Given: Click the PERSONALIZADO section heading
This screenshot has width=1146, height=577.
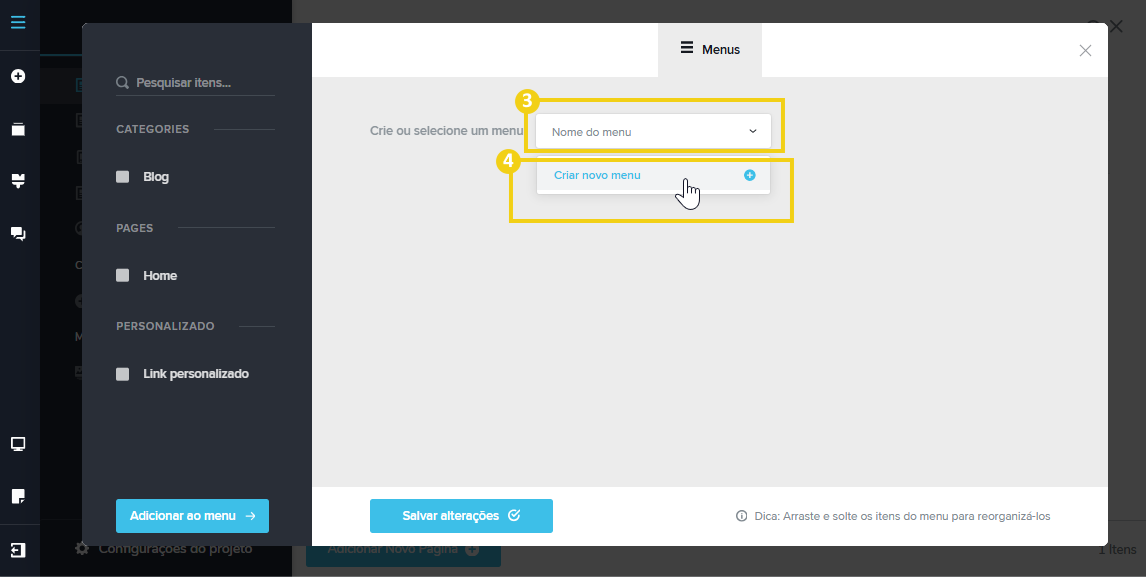Looking at the screenshot, I should pyautogui.click(x=165, y=326).
